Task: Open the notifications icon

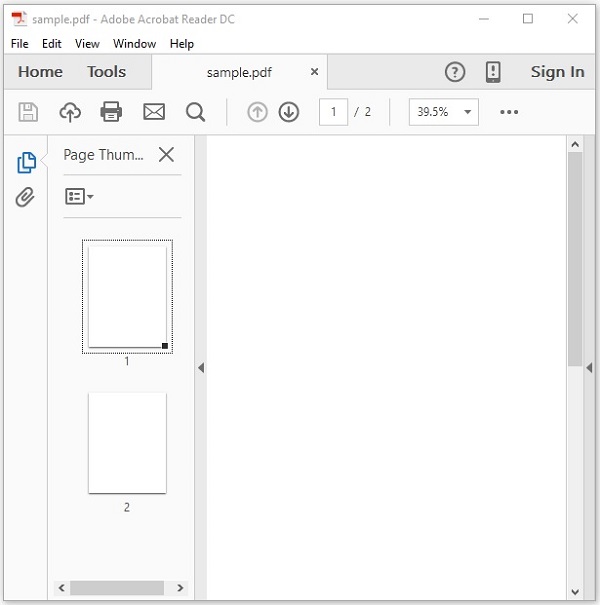Action: [x=493, y=72]
